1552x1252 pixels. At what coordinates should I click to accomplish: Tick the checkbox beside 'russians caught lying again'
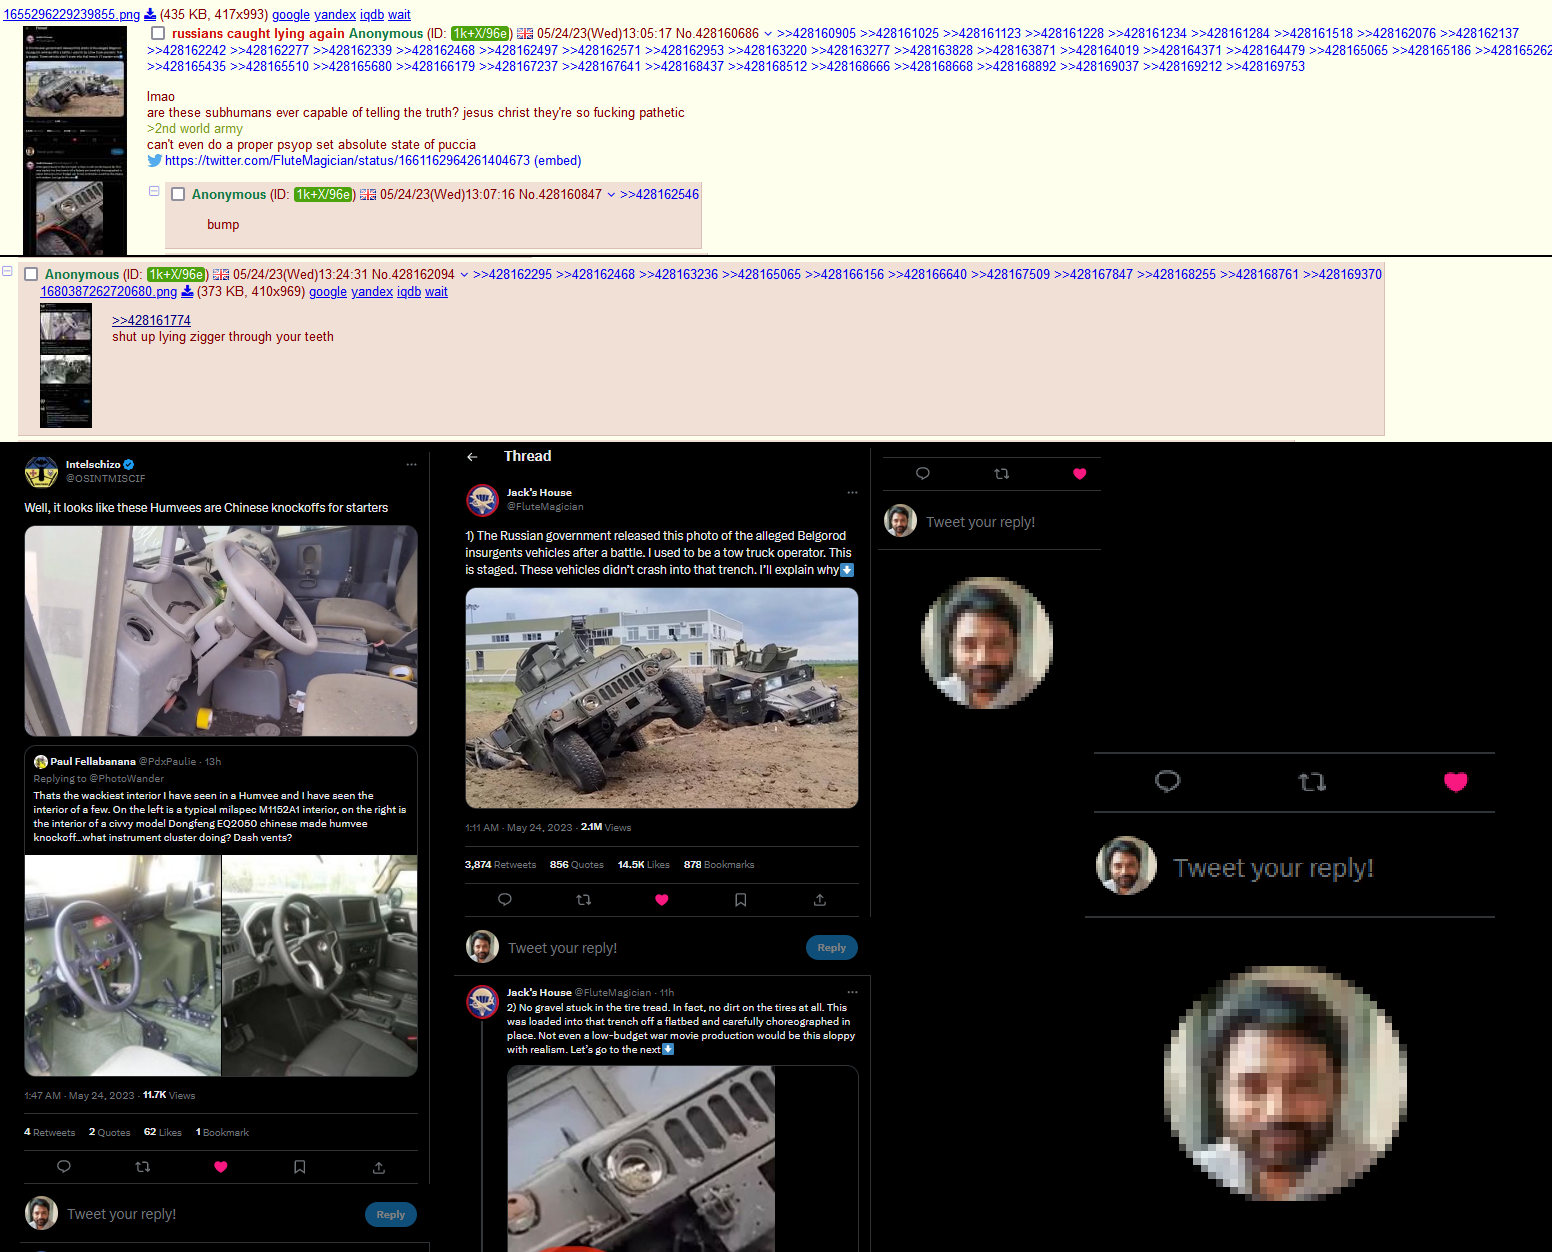158,34
